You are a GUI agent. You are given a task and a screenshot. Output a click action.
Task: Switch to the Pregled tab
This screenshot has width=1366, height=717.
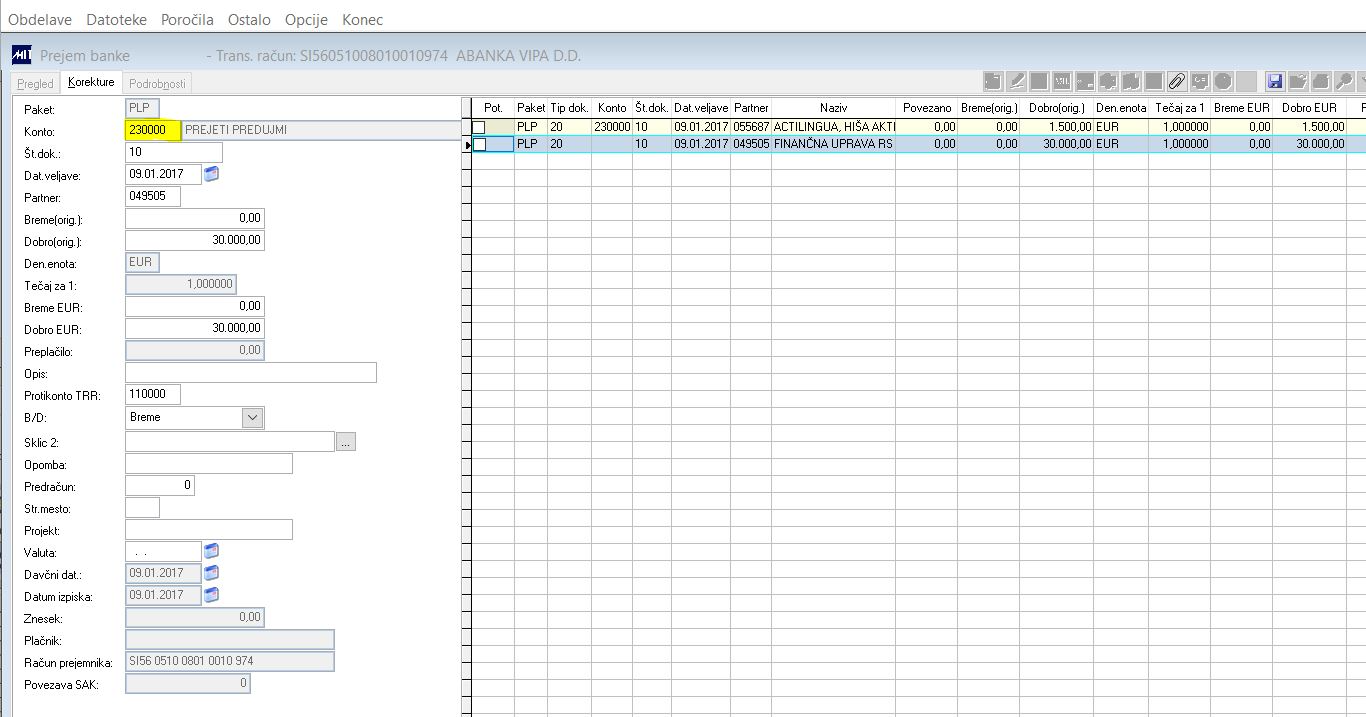[x=35, y=84]
